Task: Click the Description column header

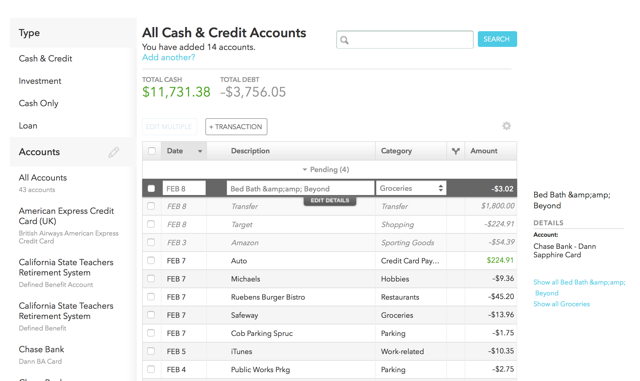Action: [x=250, y=151]
